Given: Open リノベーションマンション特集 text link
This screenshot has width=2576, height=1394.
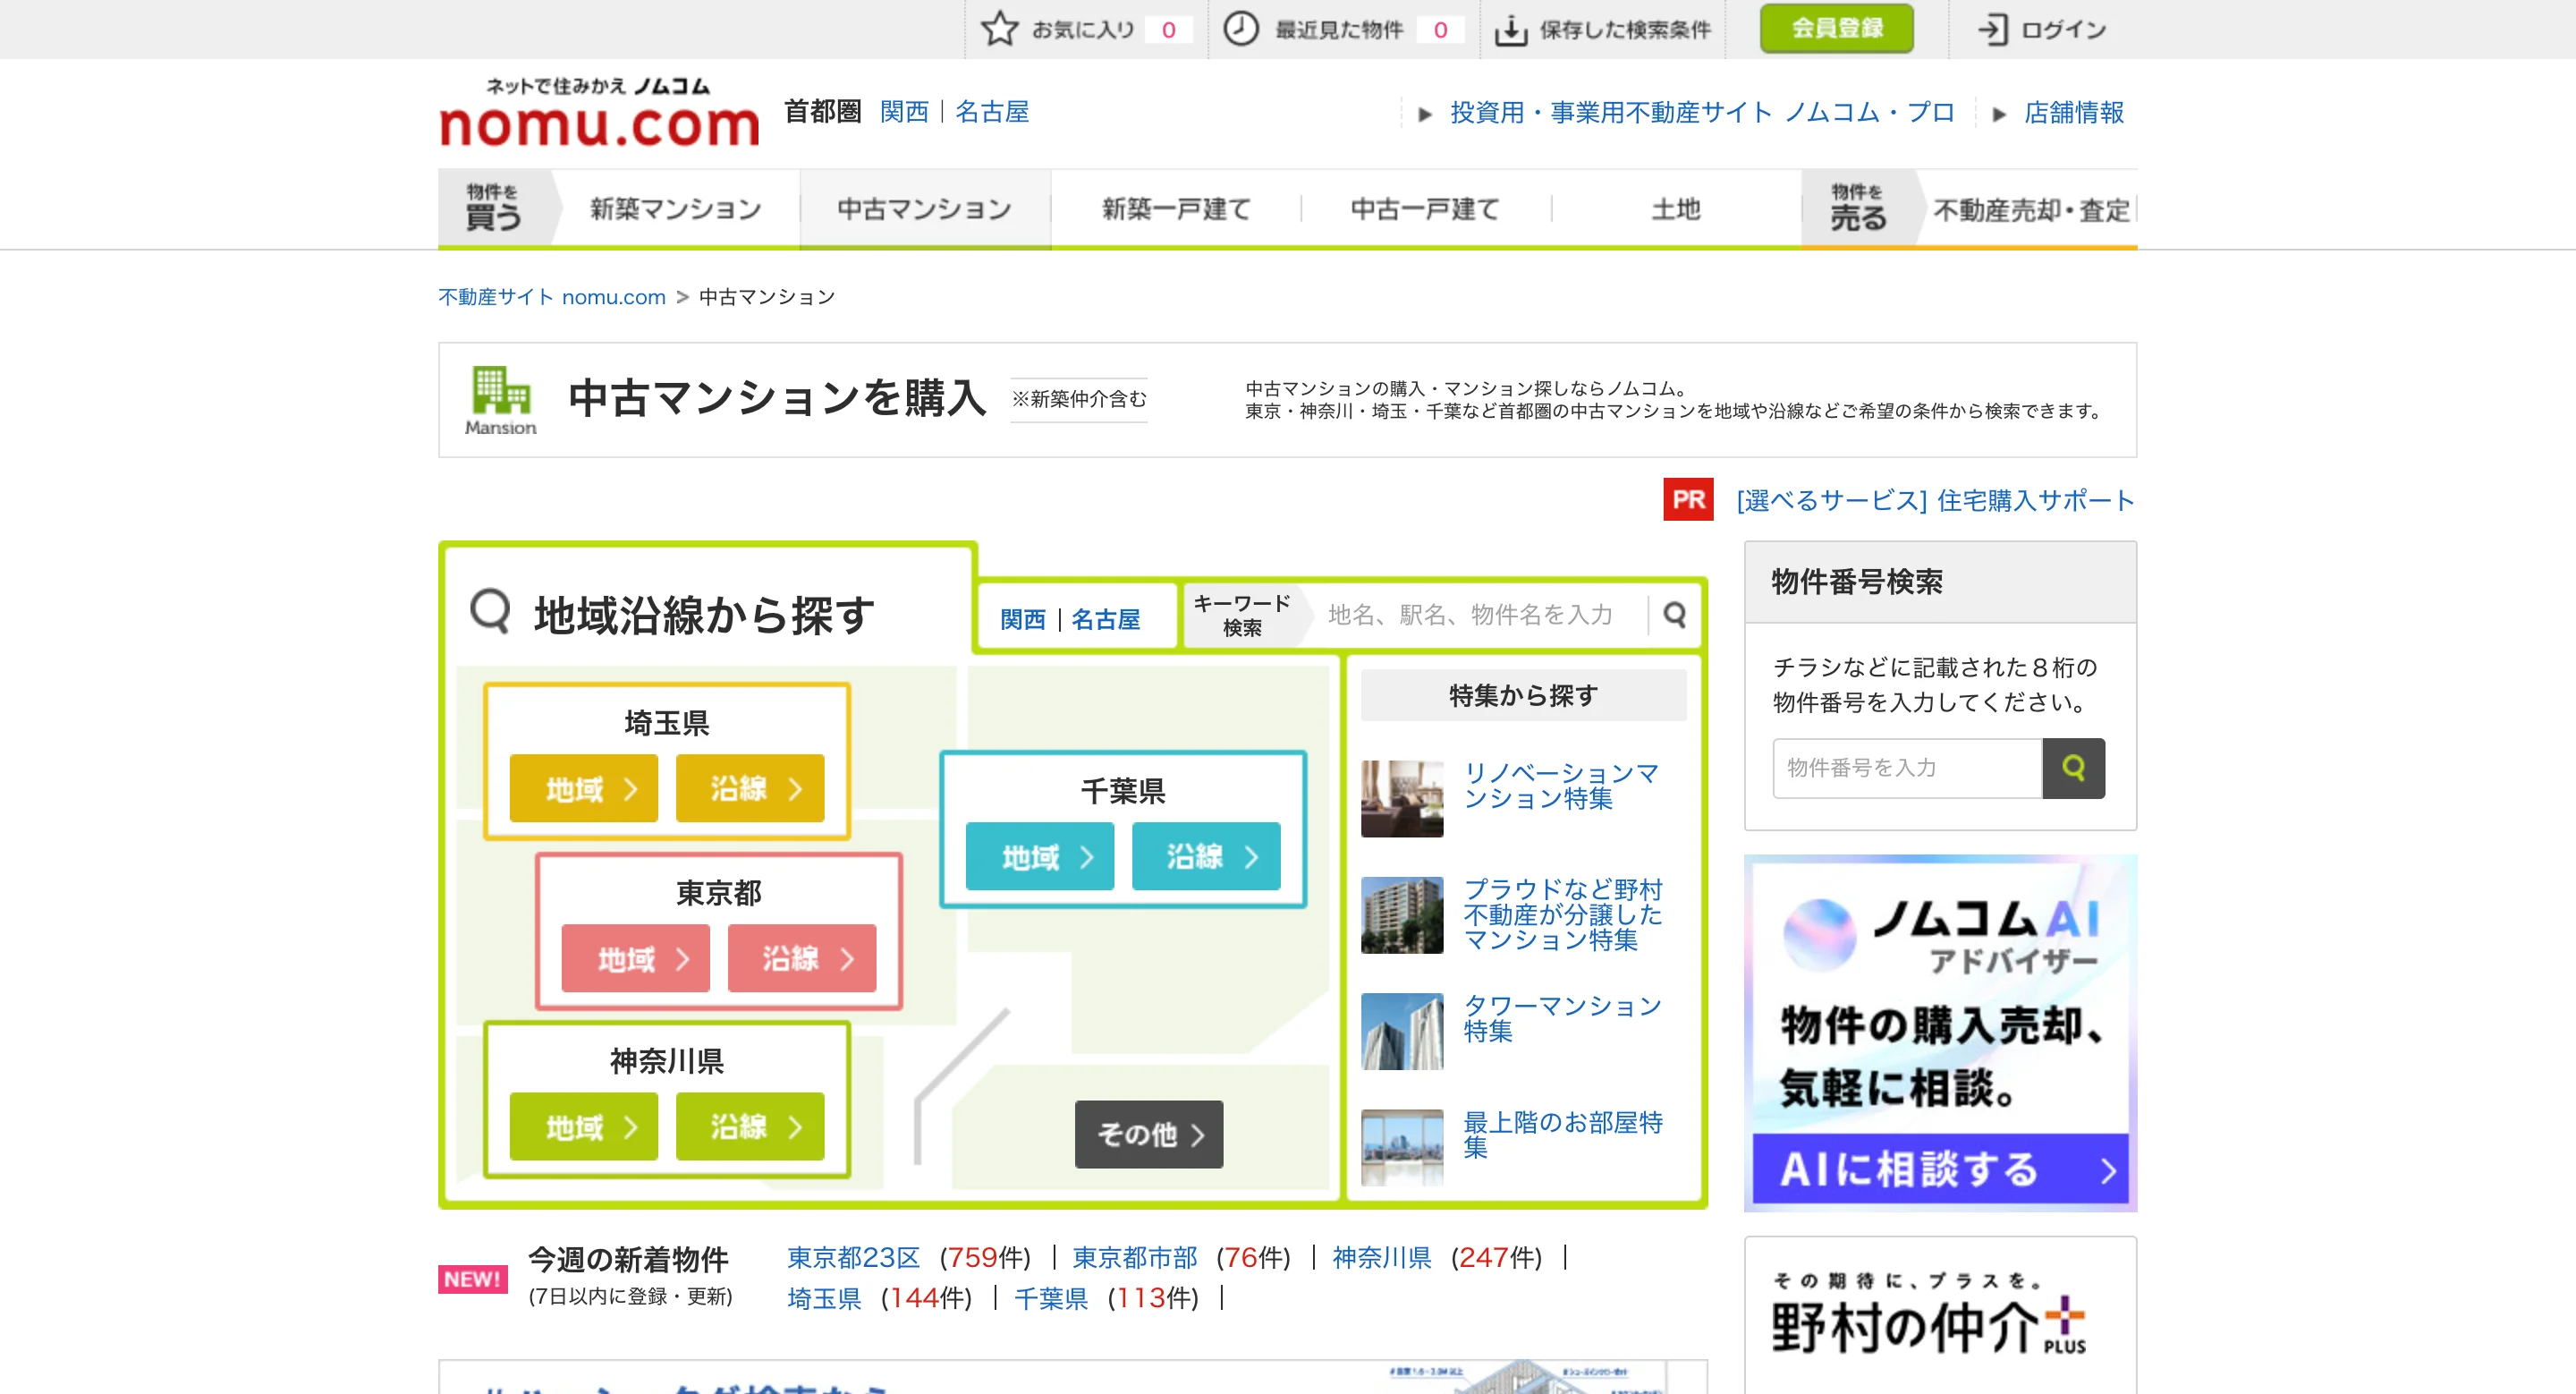Looking at the screenshot, I should [1562, 786].
